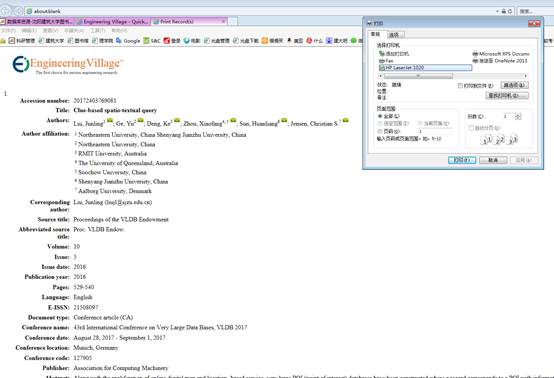Screen dimensions: 554x378
Task: Select the page numbers radio button
Action: [x=380, y=131]
